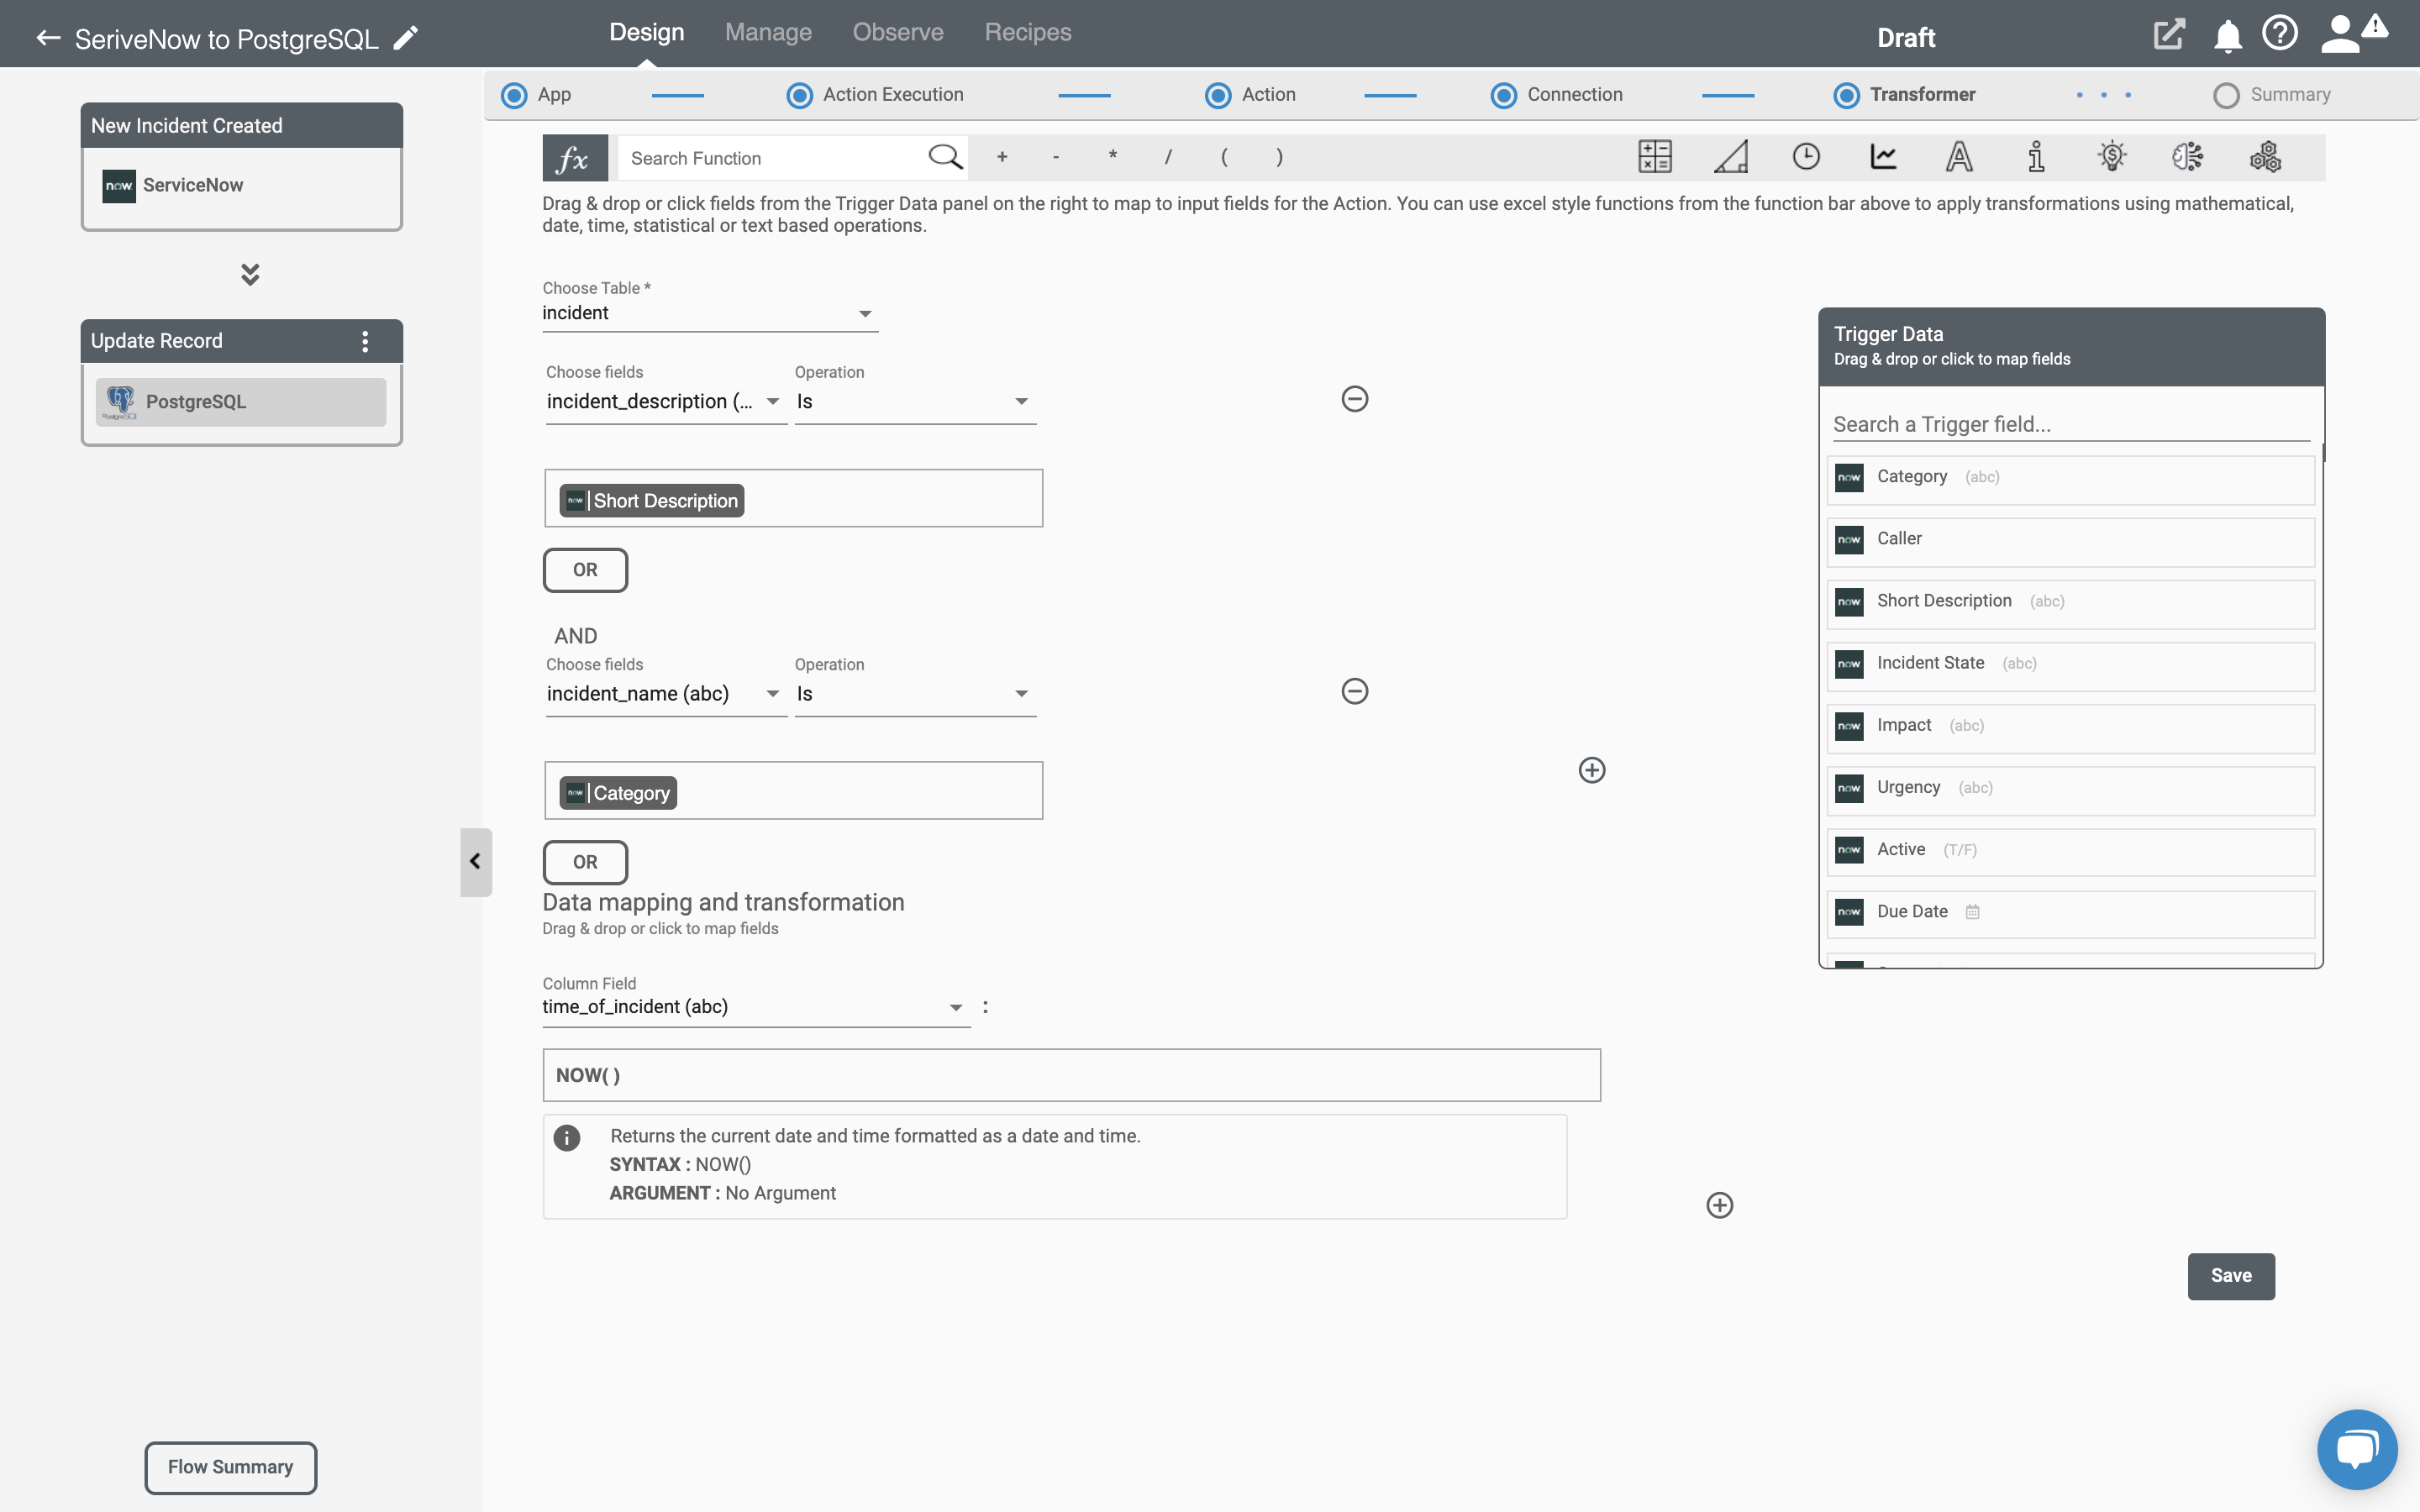Switch to the Recipes tab

click(x=1028, y=31)
